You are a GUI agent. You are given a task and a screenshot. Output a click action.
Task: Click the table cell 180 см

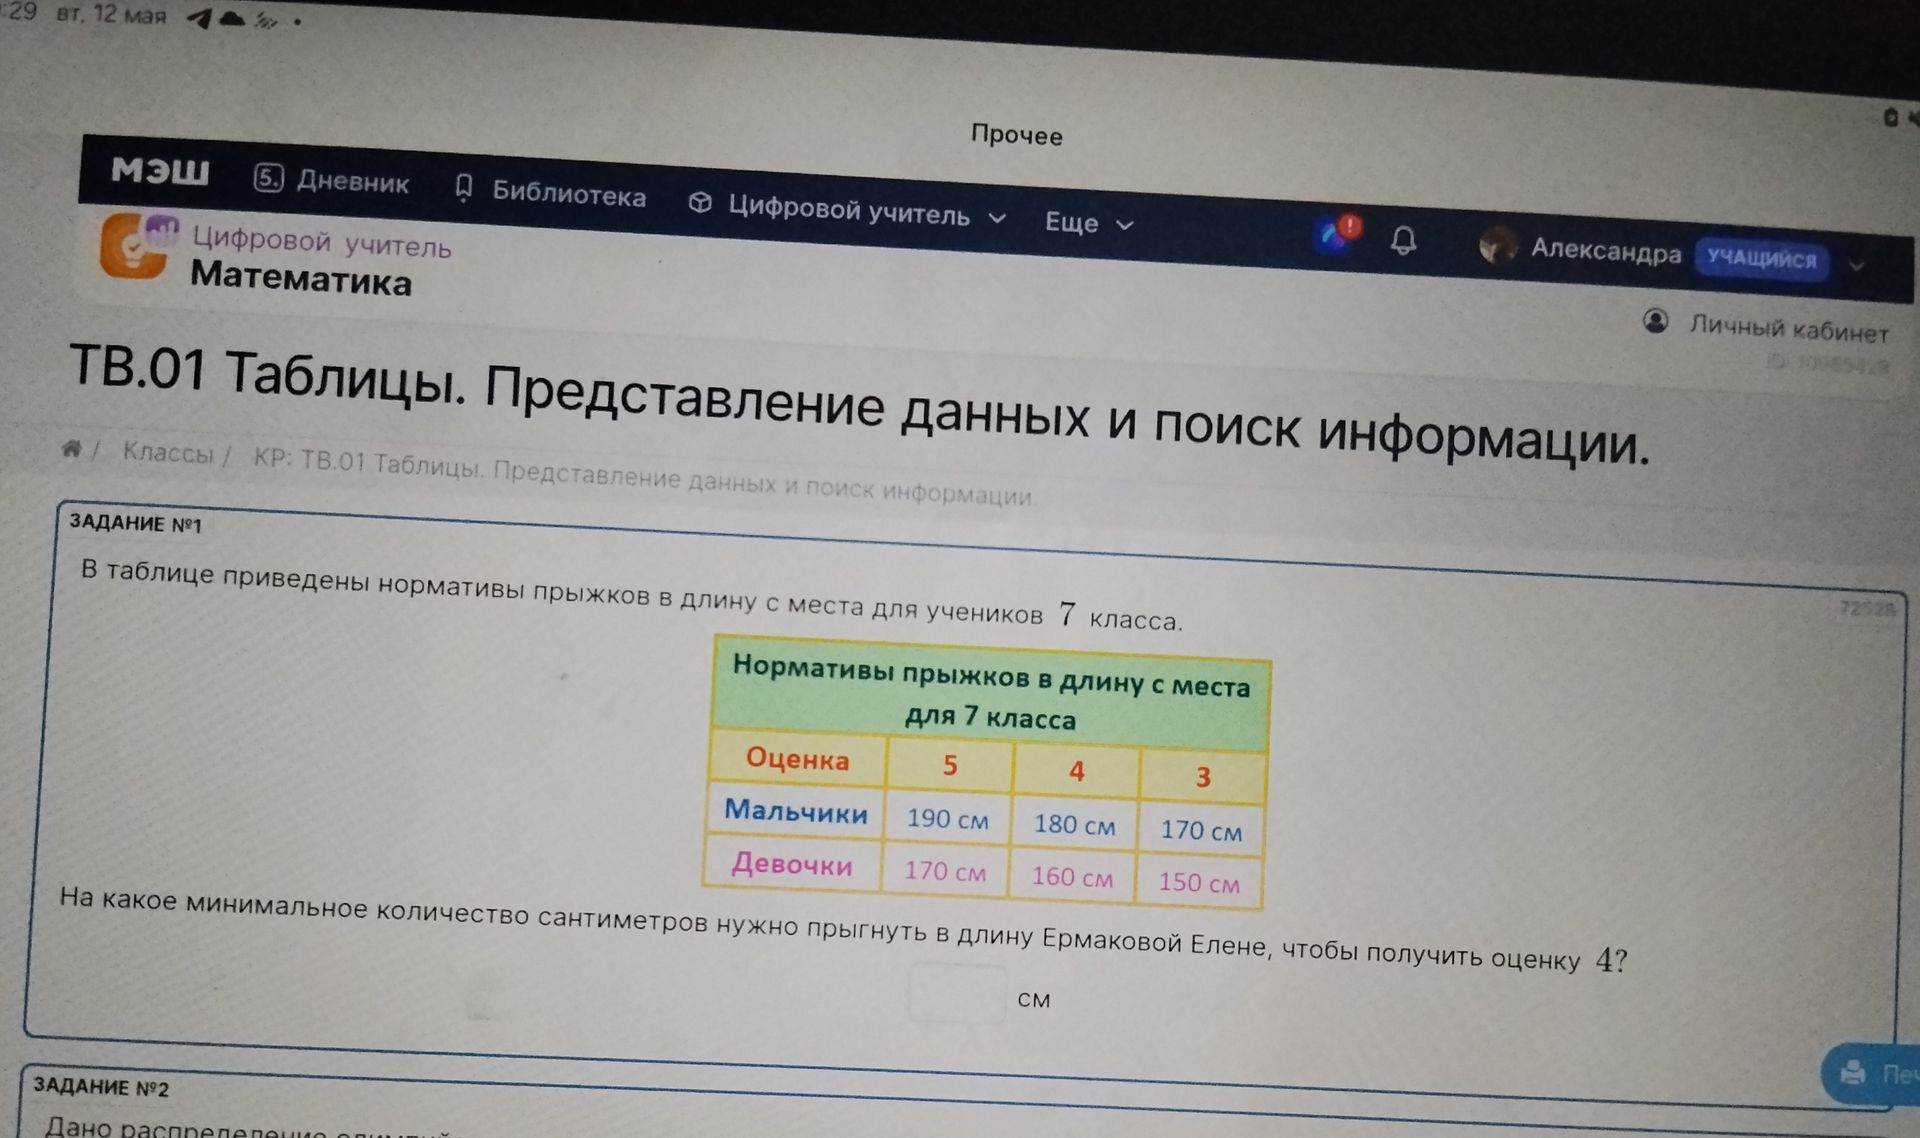coord(1074,825)
